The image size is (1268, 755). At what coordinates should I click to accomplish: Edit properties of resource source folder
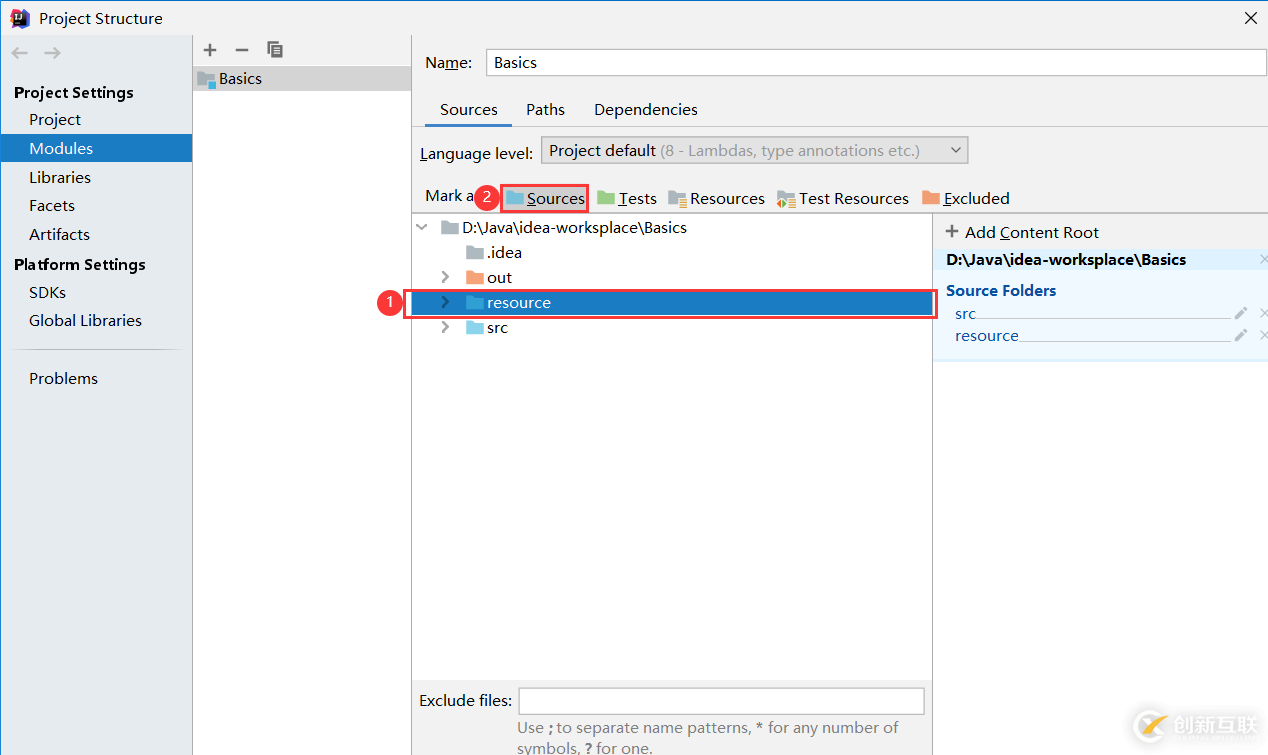tap(1241, 336)
